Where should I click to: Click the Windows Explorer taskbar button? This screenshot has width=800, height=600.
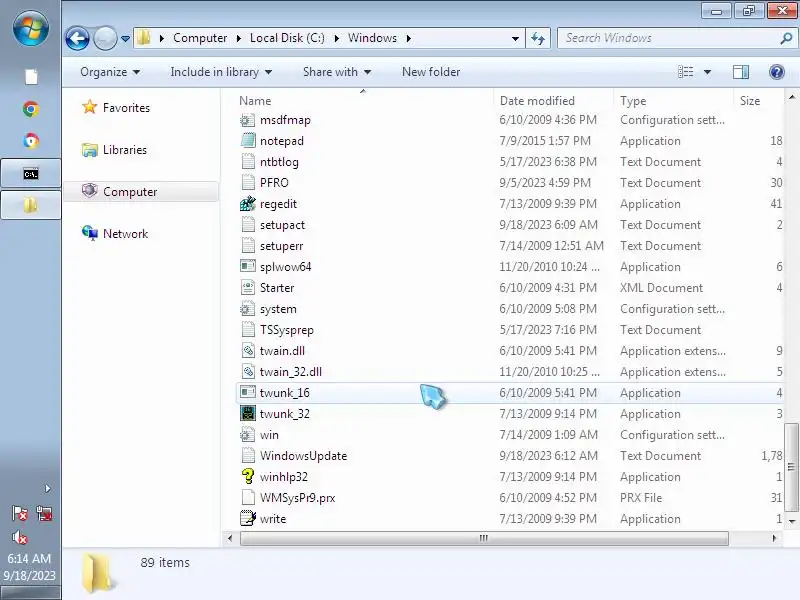point(31,205)
